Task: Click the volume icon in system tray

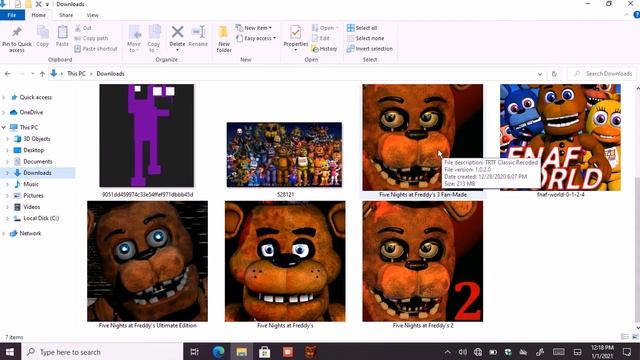Action: coord(462,352)
